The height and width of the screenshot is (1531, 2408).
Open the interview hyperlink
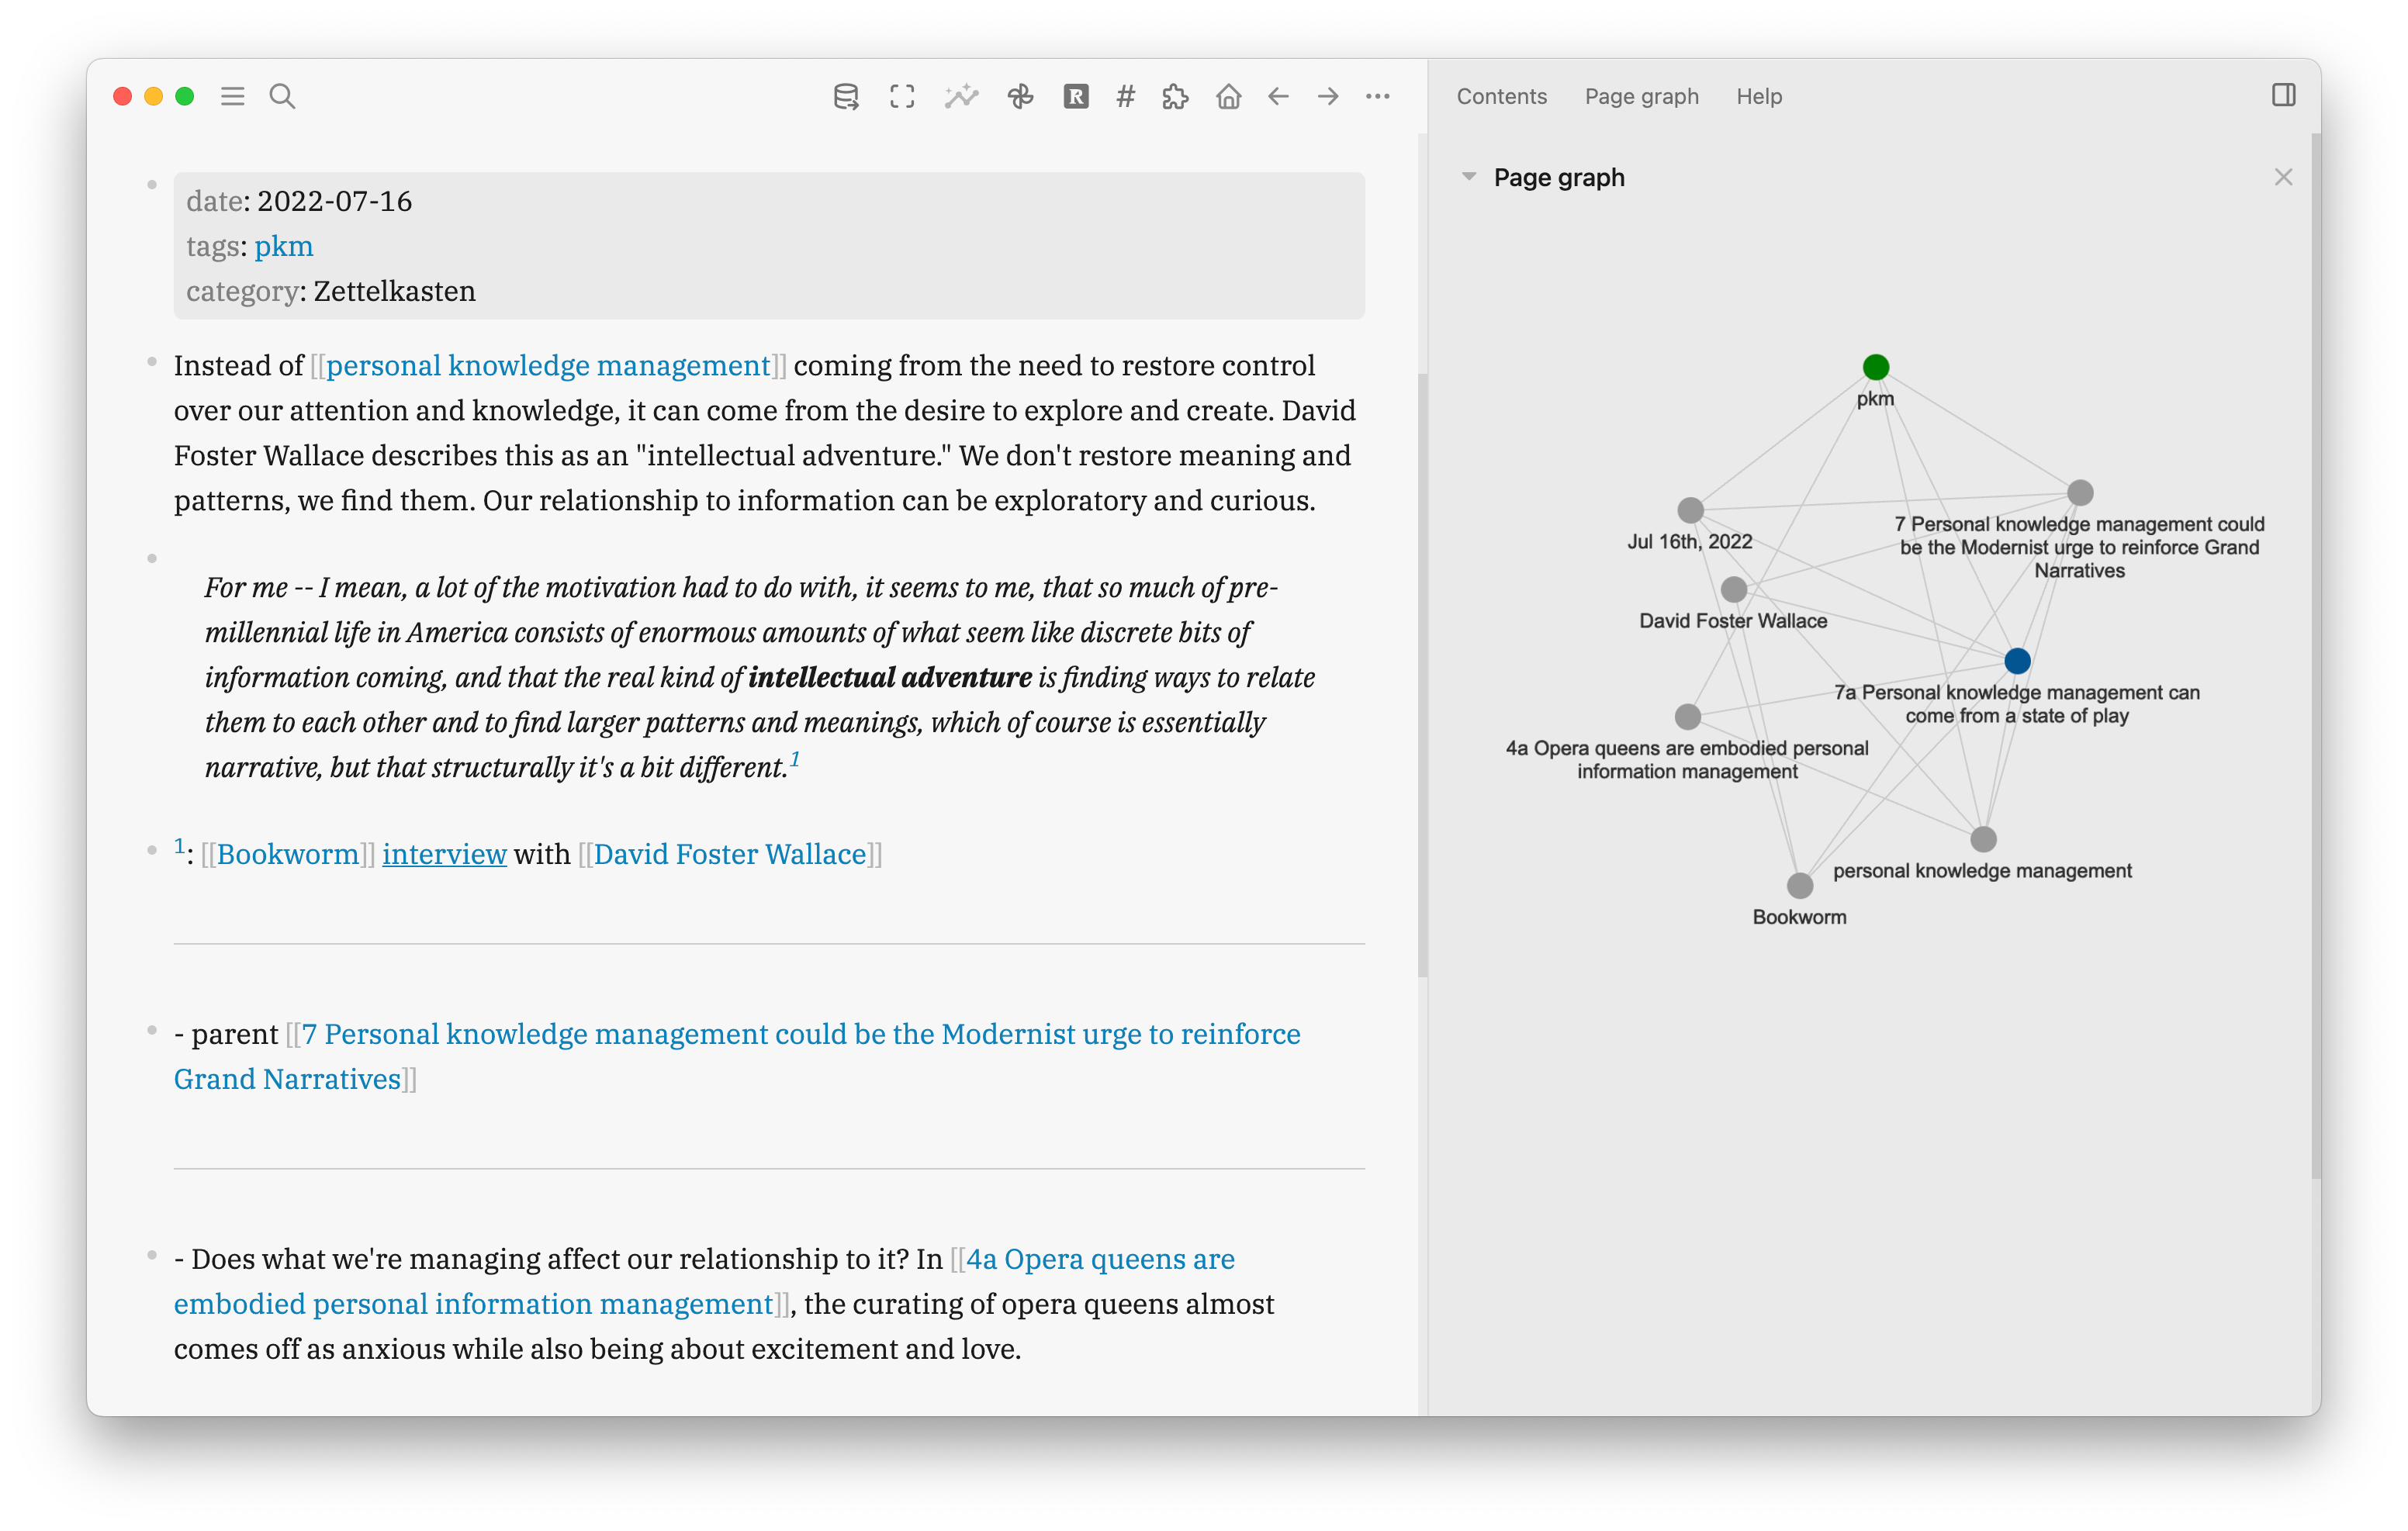pyautogui.click(x=444, y=854)
